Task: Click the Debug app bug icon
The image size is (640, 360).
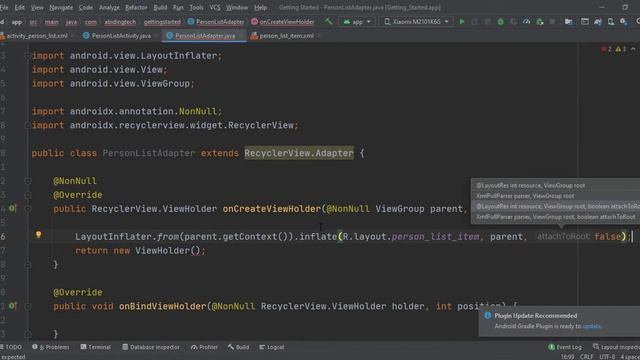Action: (x=500, y=22)
